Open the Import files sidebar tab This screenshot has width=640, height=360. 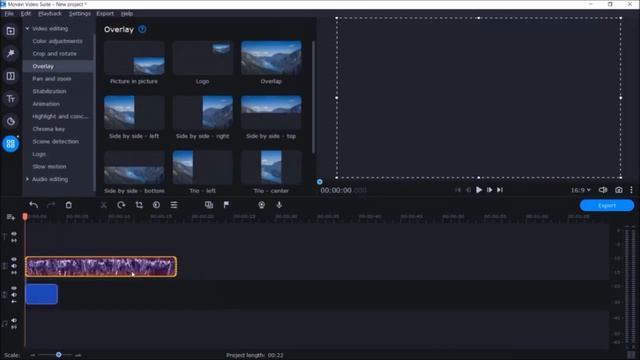tap(11, 31)
